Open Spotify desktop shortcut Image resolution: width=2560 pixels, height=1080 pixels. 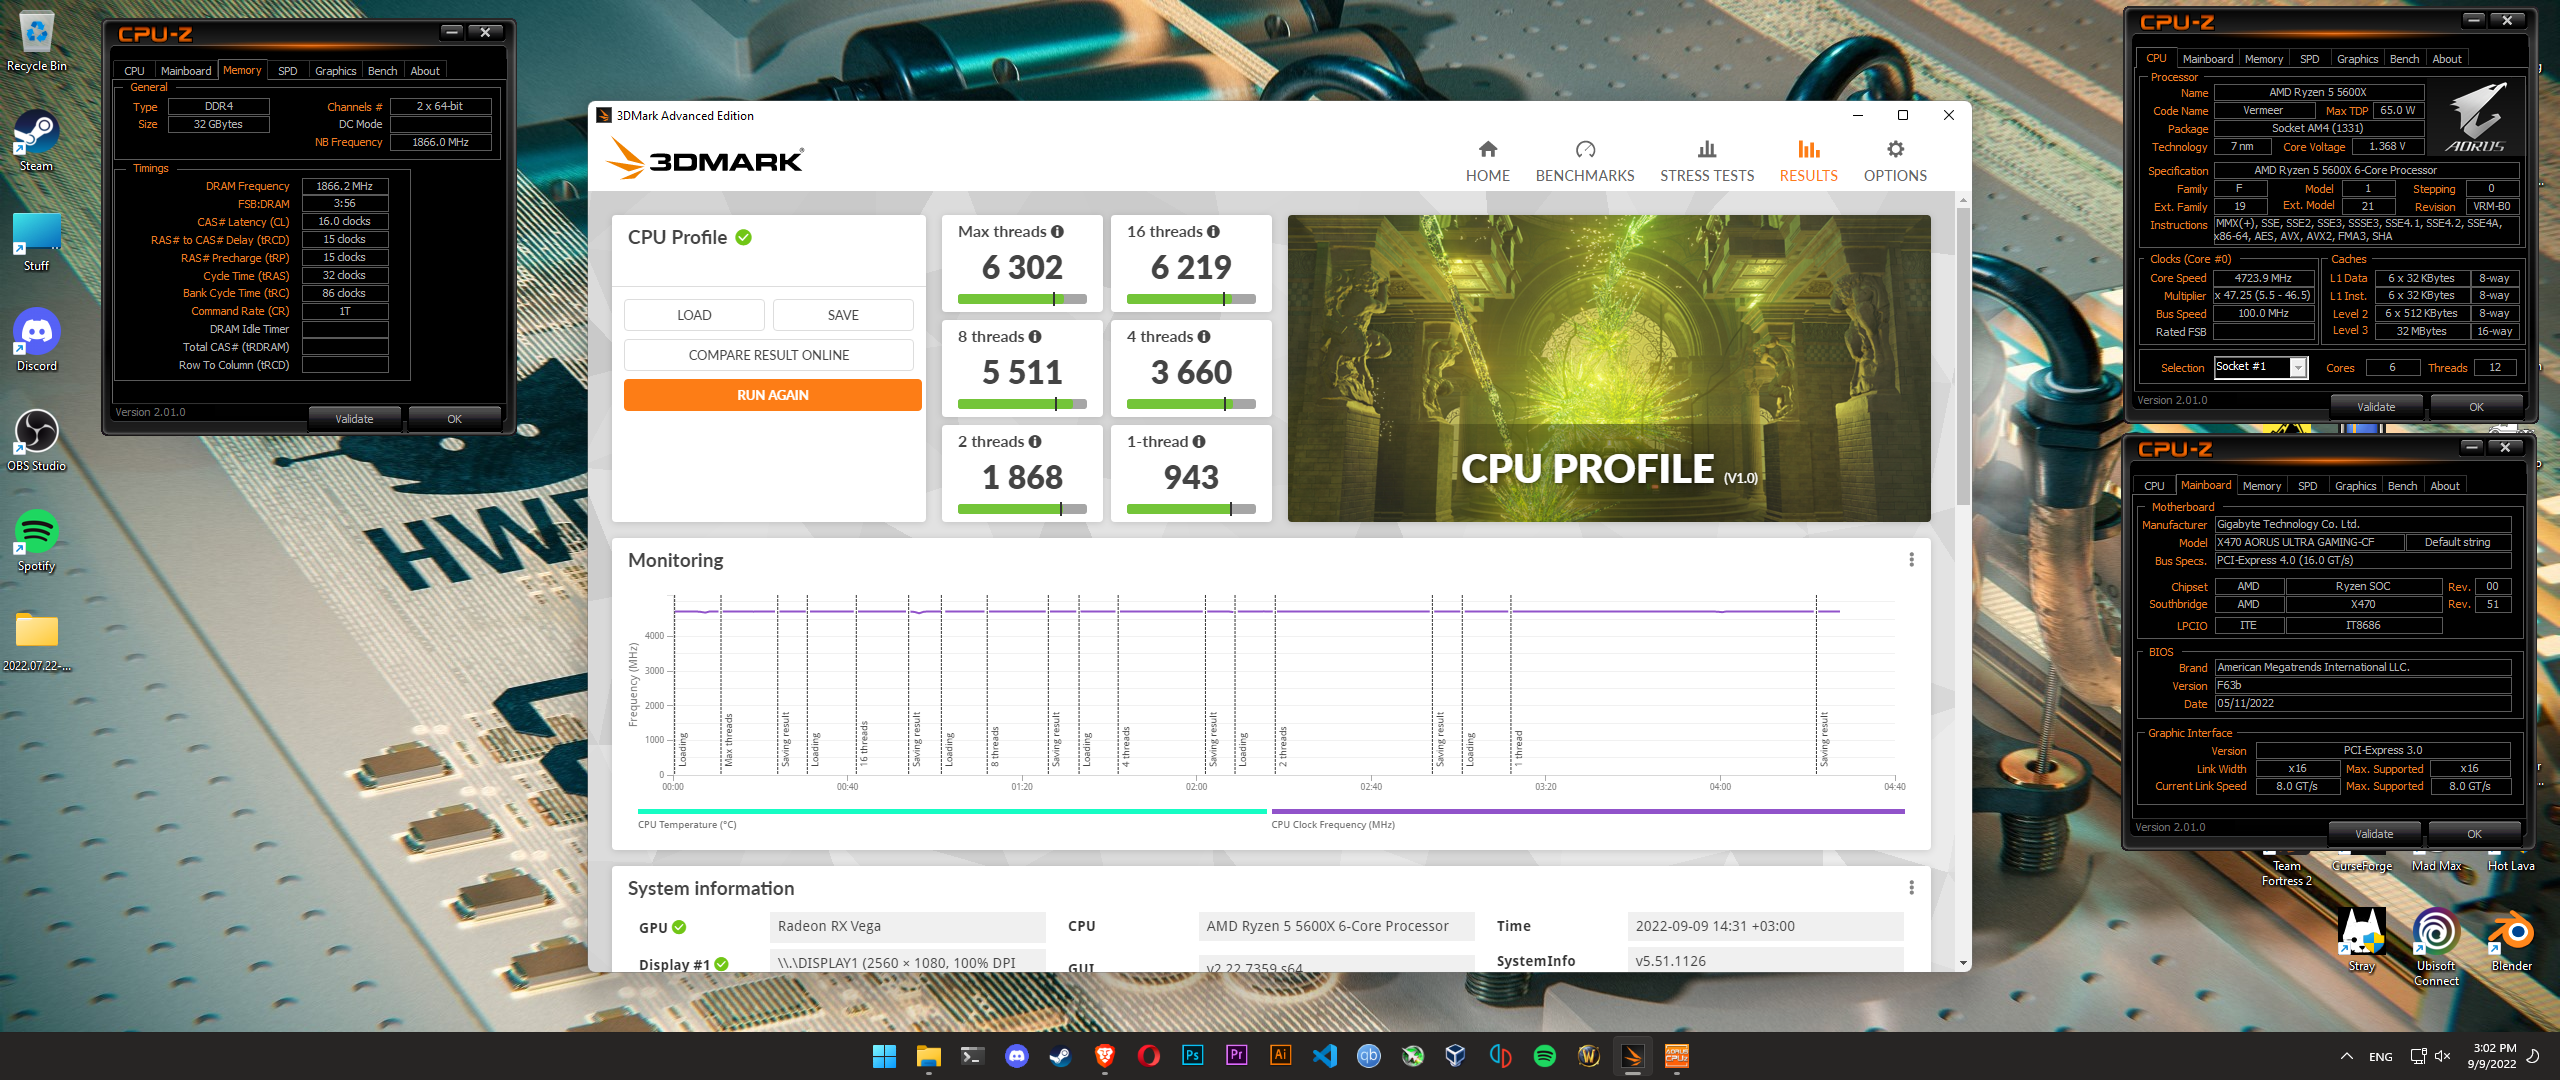pyautogui.click(x=37, y=540)
